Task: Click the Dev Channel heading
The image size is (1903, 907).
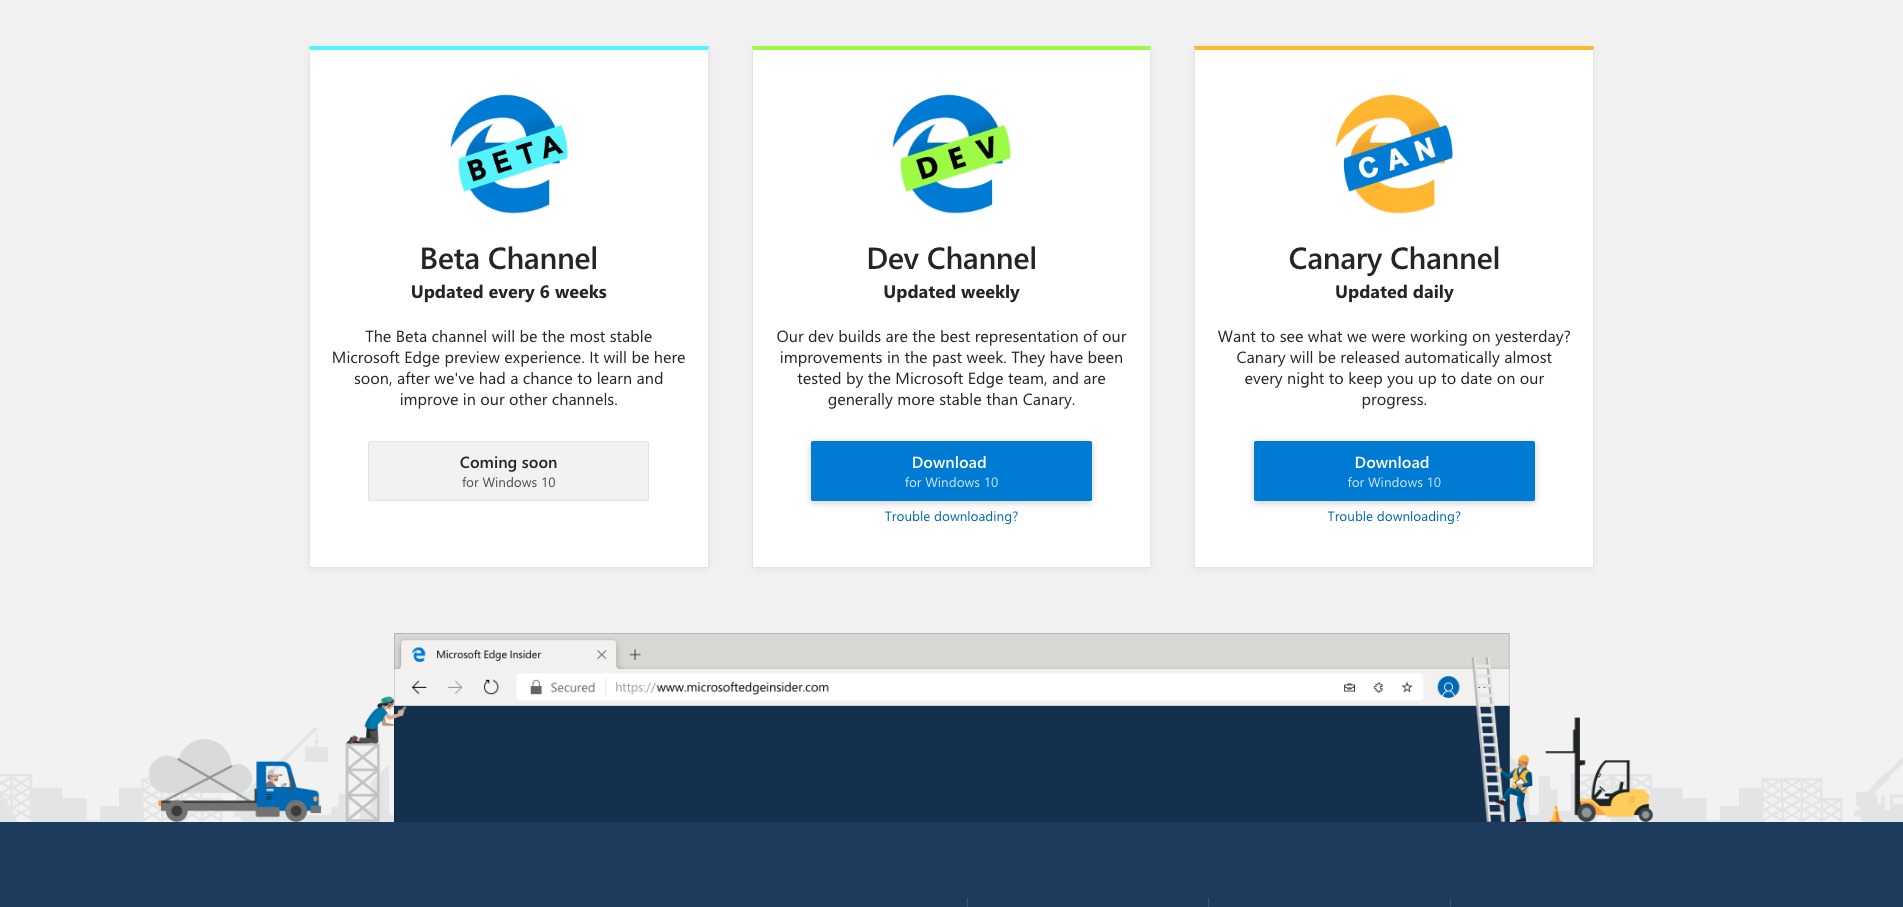Action: pyautogui.click(x=951, y=259)
